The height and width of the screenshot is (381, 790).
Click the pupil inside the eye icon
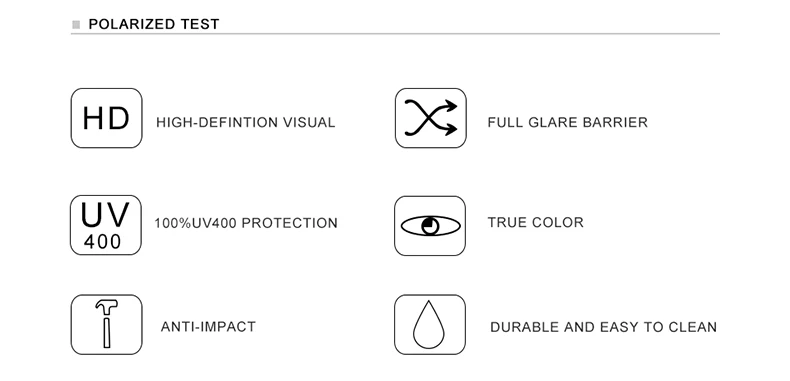[430, 226]
